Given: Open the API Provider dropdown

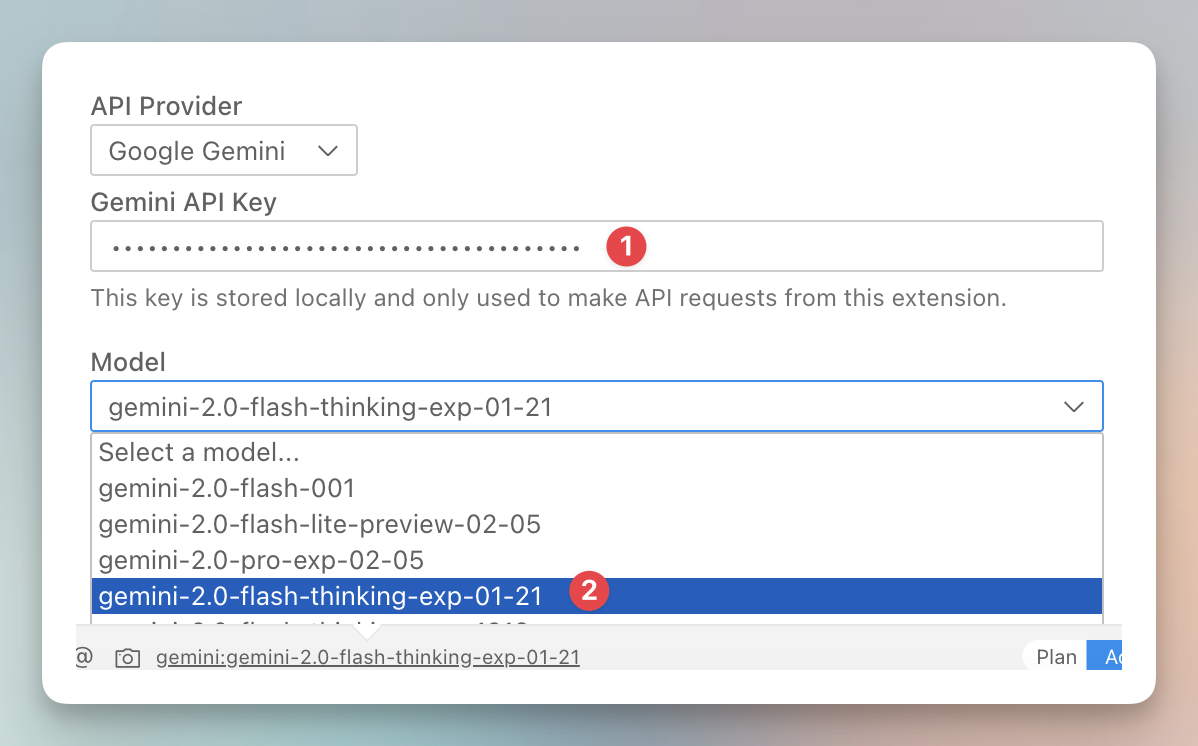Looking at the screenshot, I should click(x=223, y=151).
